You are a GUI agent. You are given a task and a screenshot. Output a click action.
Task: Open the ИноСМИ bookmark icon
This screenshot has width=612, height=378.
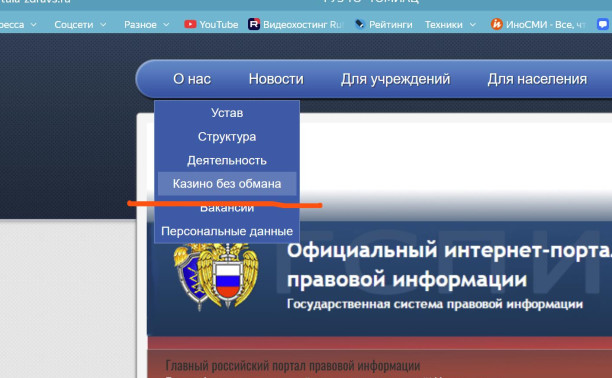496,25
